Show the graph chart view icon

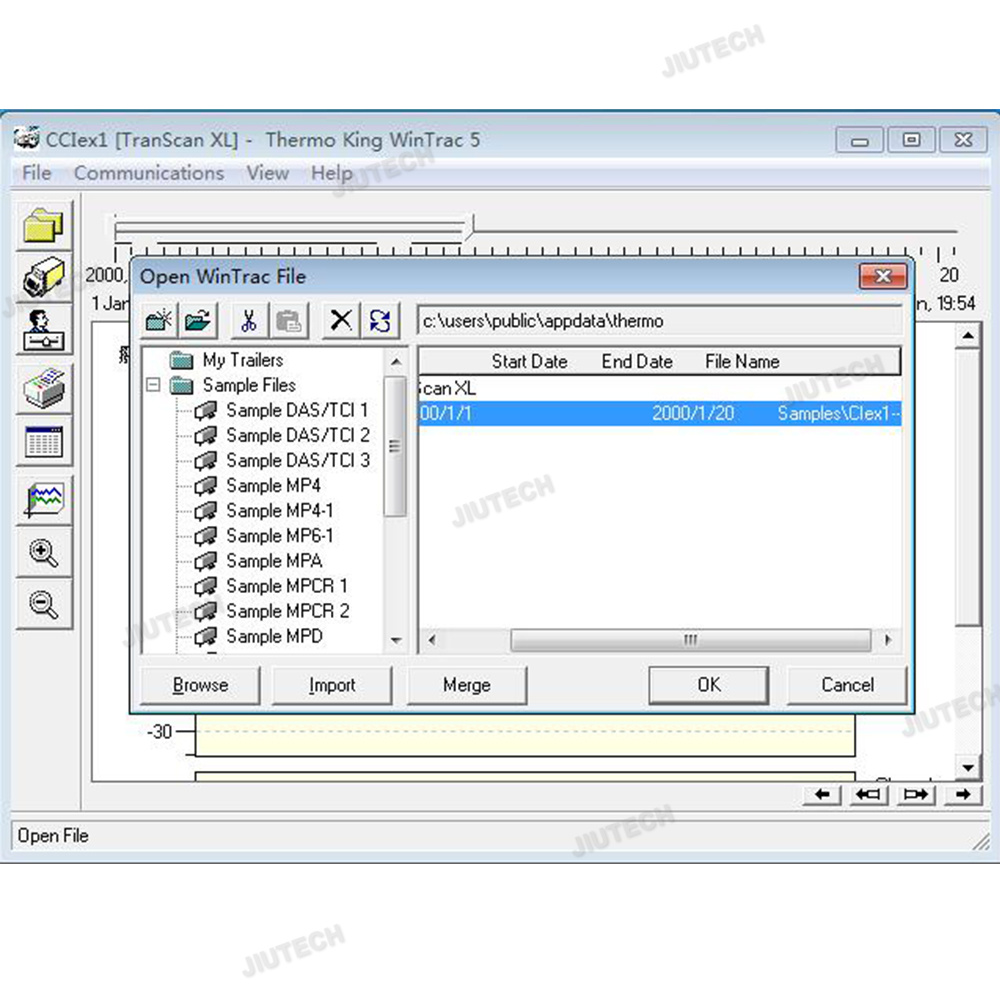[x=43, y=499]
